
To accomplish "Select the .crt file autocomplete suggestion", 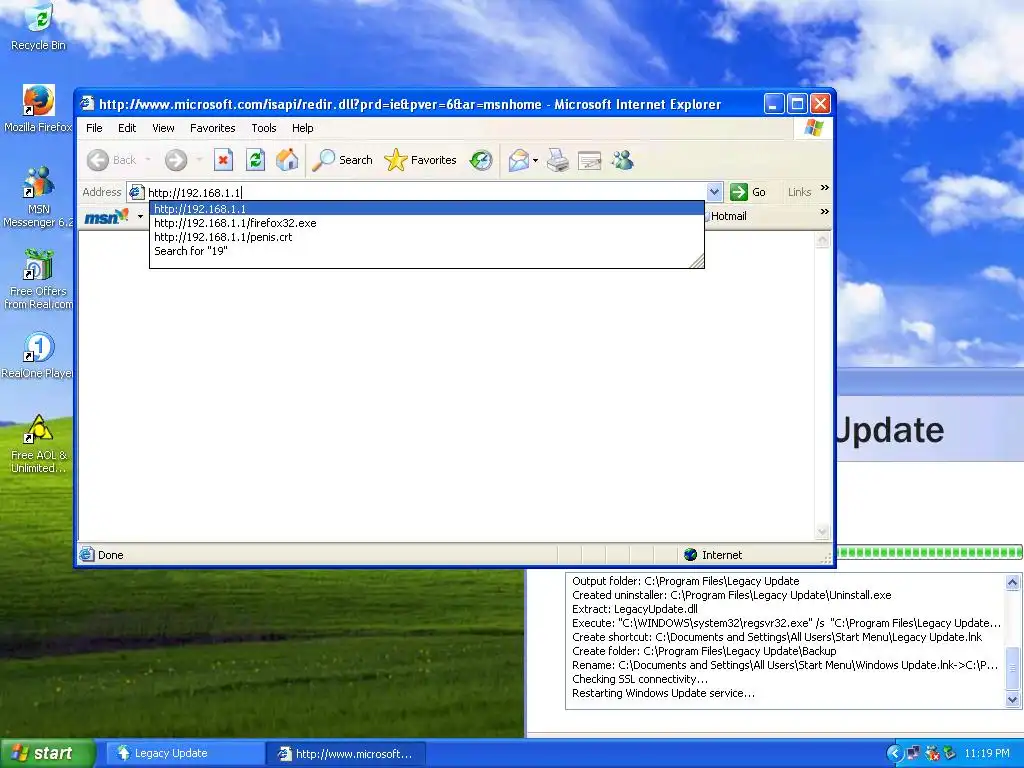I will [427, 237].
